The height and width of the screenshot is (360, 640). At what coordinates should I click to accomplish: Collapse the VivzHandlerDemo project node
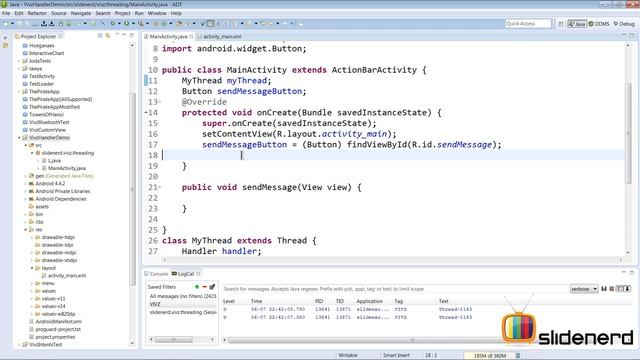pos(19,138)
